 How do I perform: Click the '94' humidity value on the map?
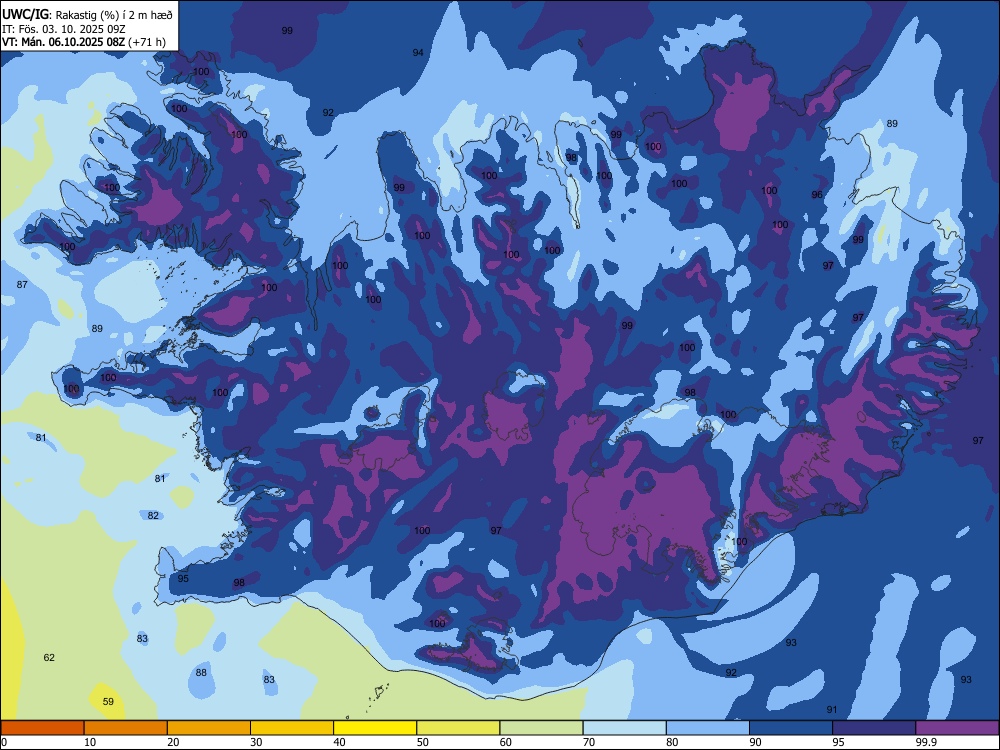(418, 52)
